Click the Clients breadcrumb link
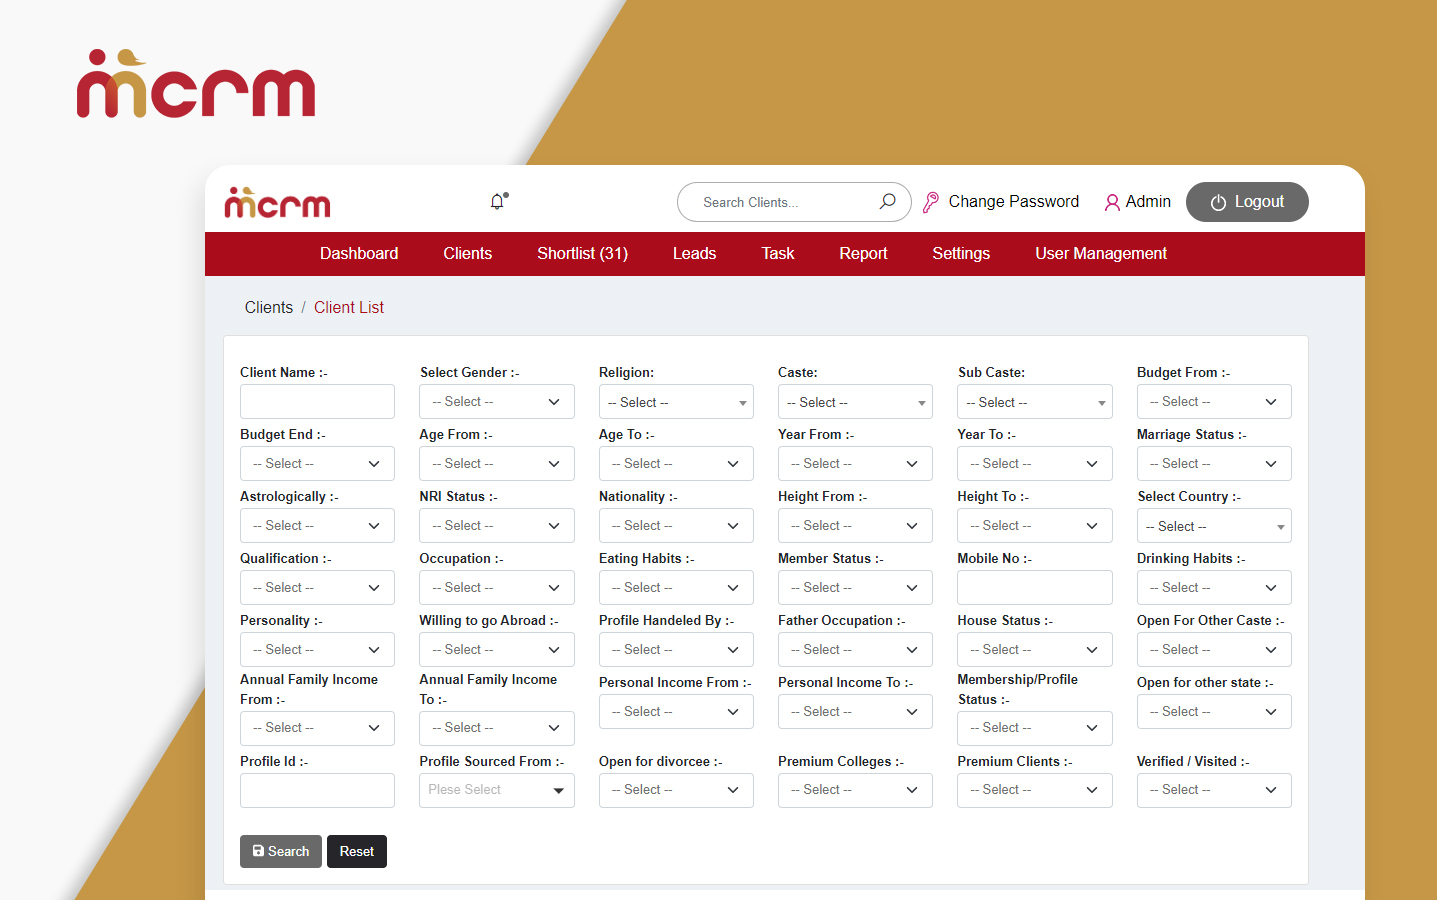 point(269,308)
